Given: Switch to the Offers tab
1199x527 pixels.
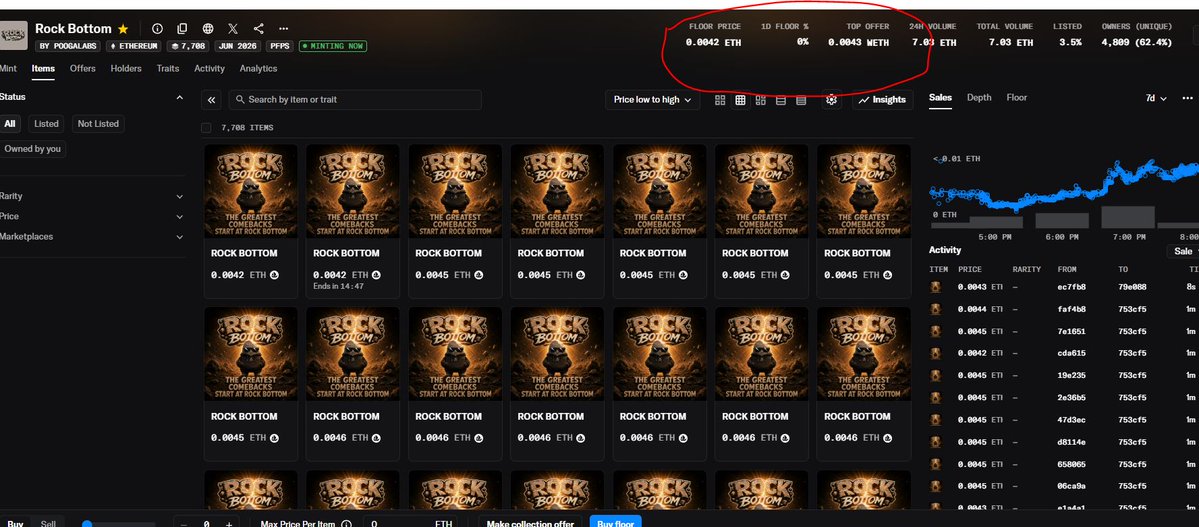Looking at the screenshot, I should coord(83,69).
